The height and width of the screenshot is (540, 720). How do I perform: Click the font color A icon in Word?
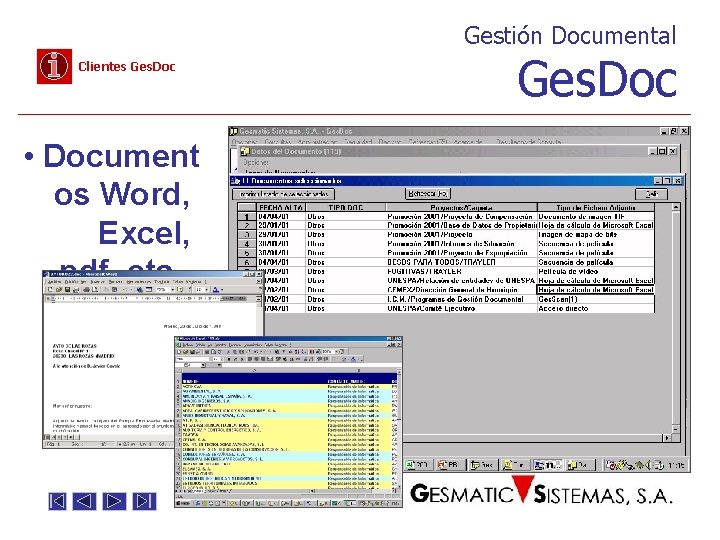click(216, 290)
